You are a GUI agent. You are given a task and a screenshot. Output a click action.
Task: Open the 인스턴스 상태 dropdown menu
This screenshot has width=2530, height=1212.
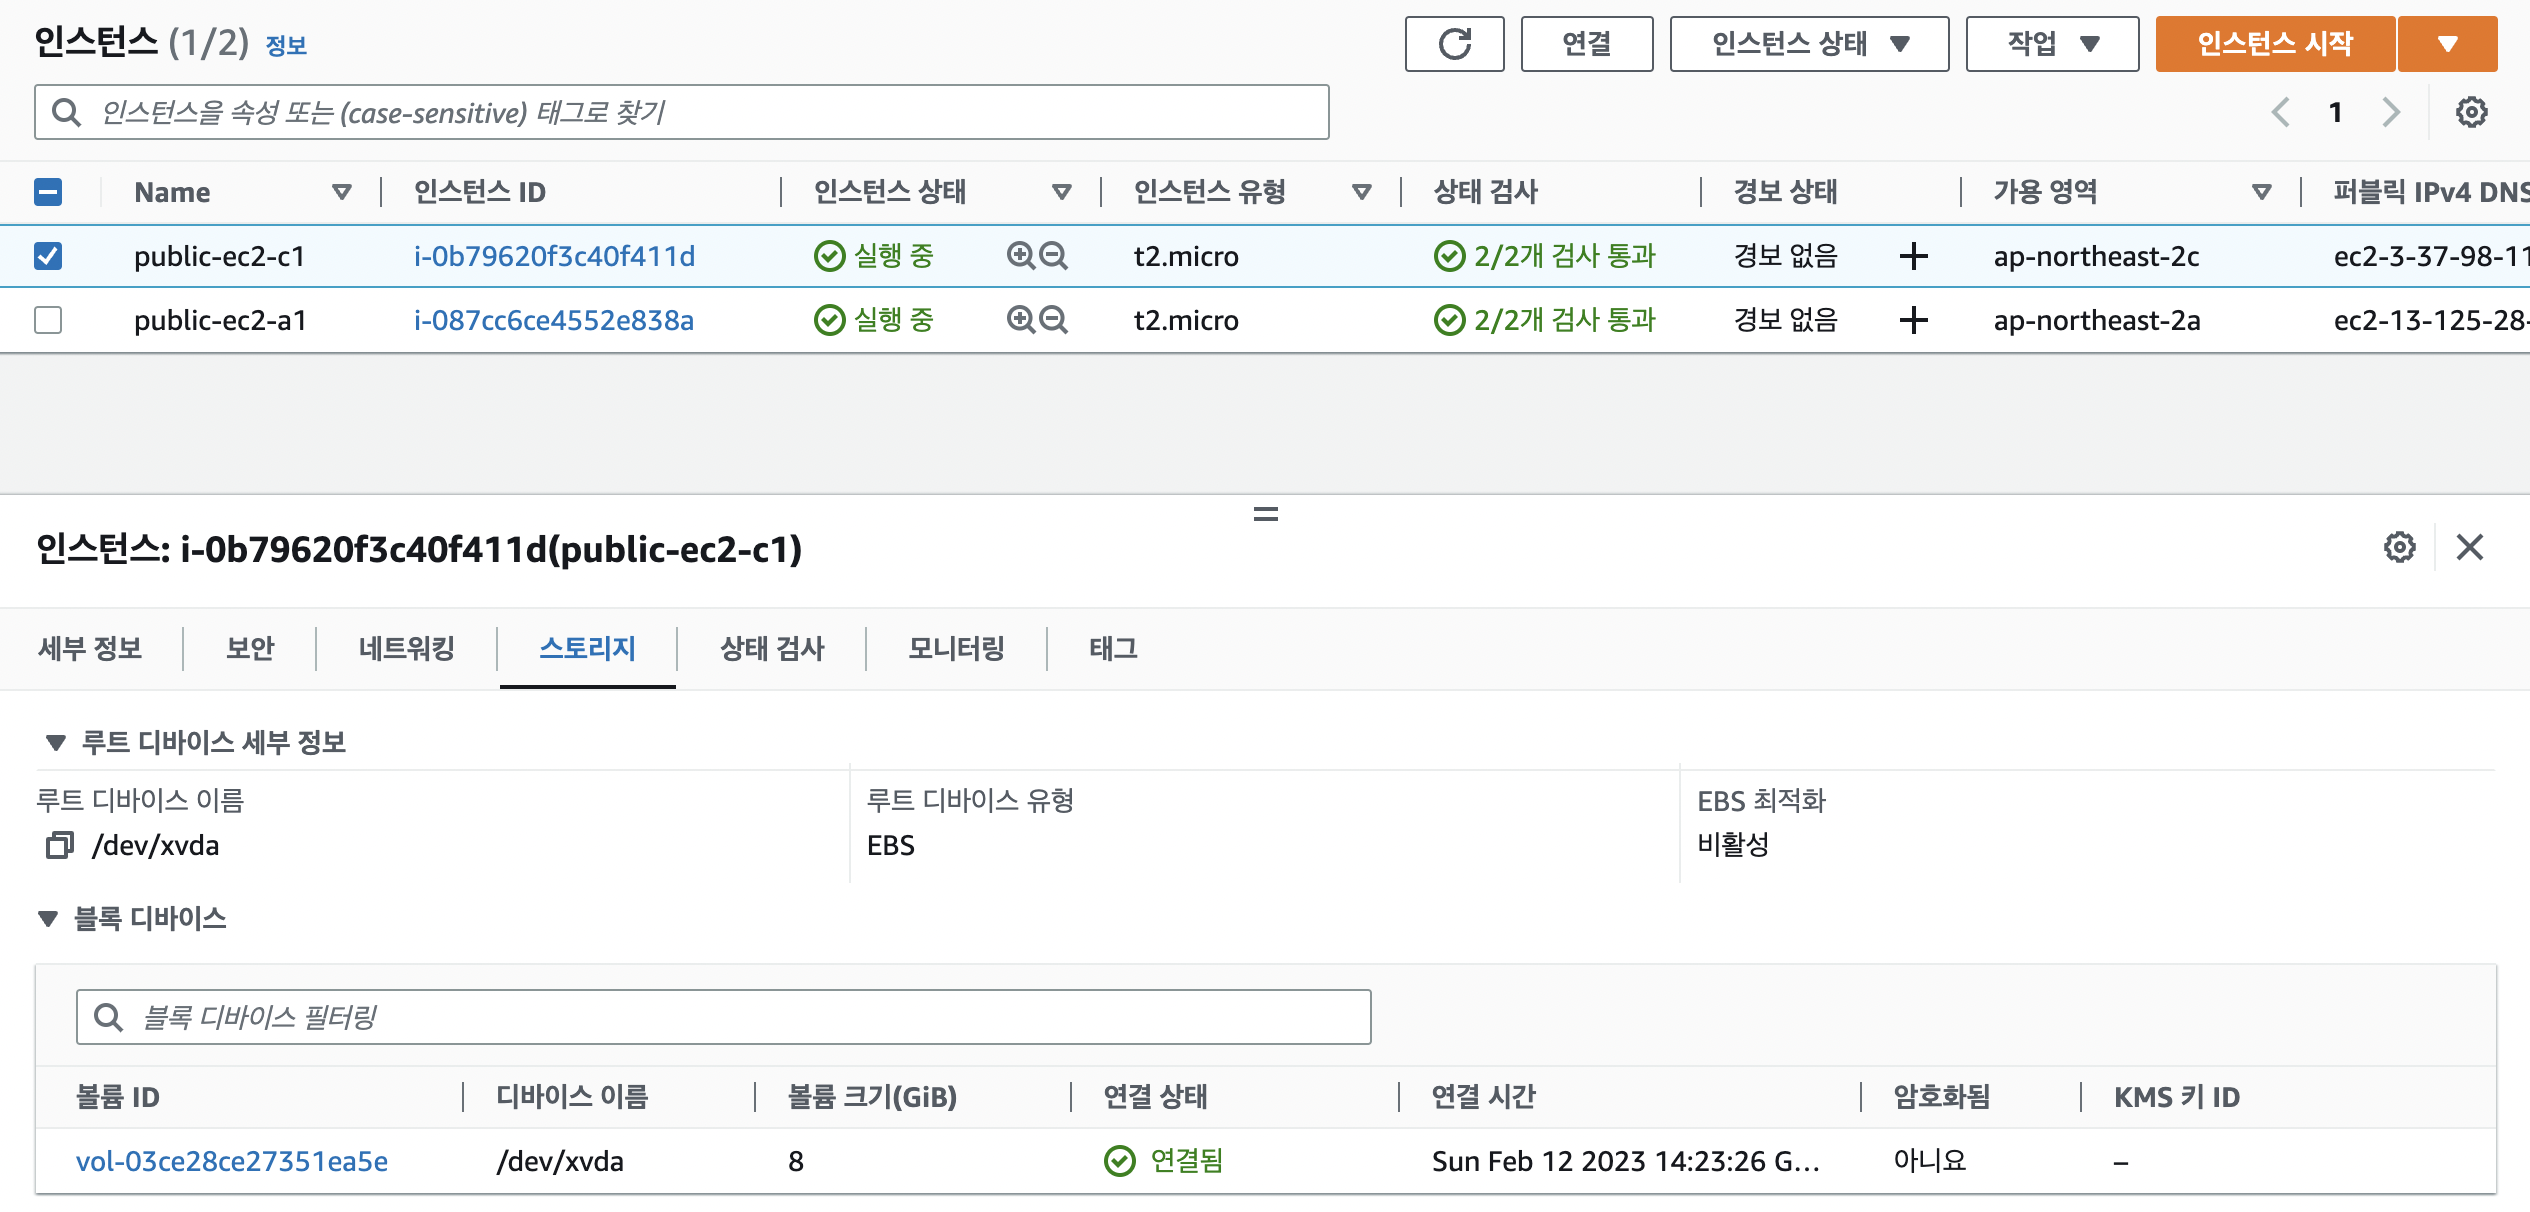coord(1809,44)
